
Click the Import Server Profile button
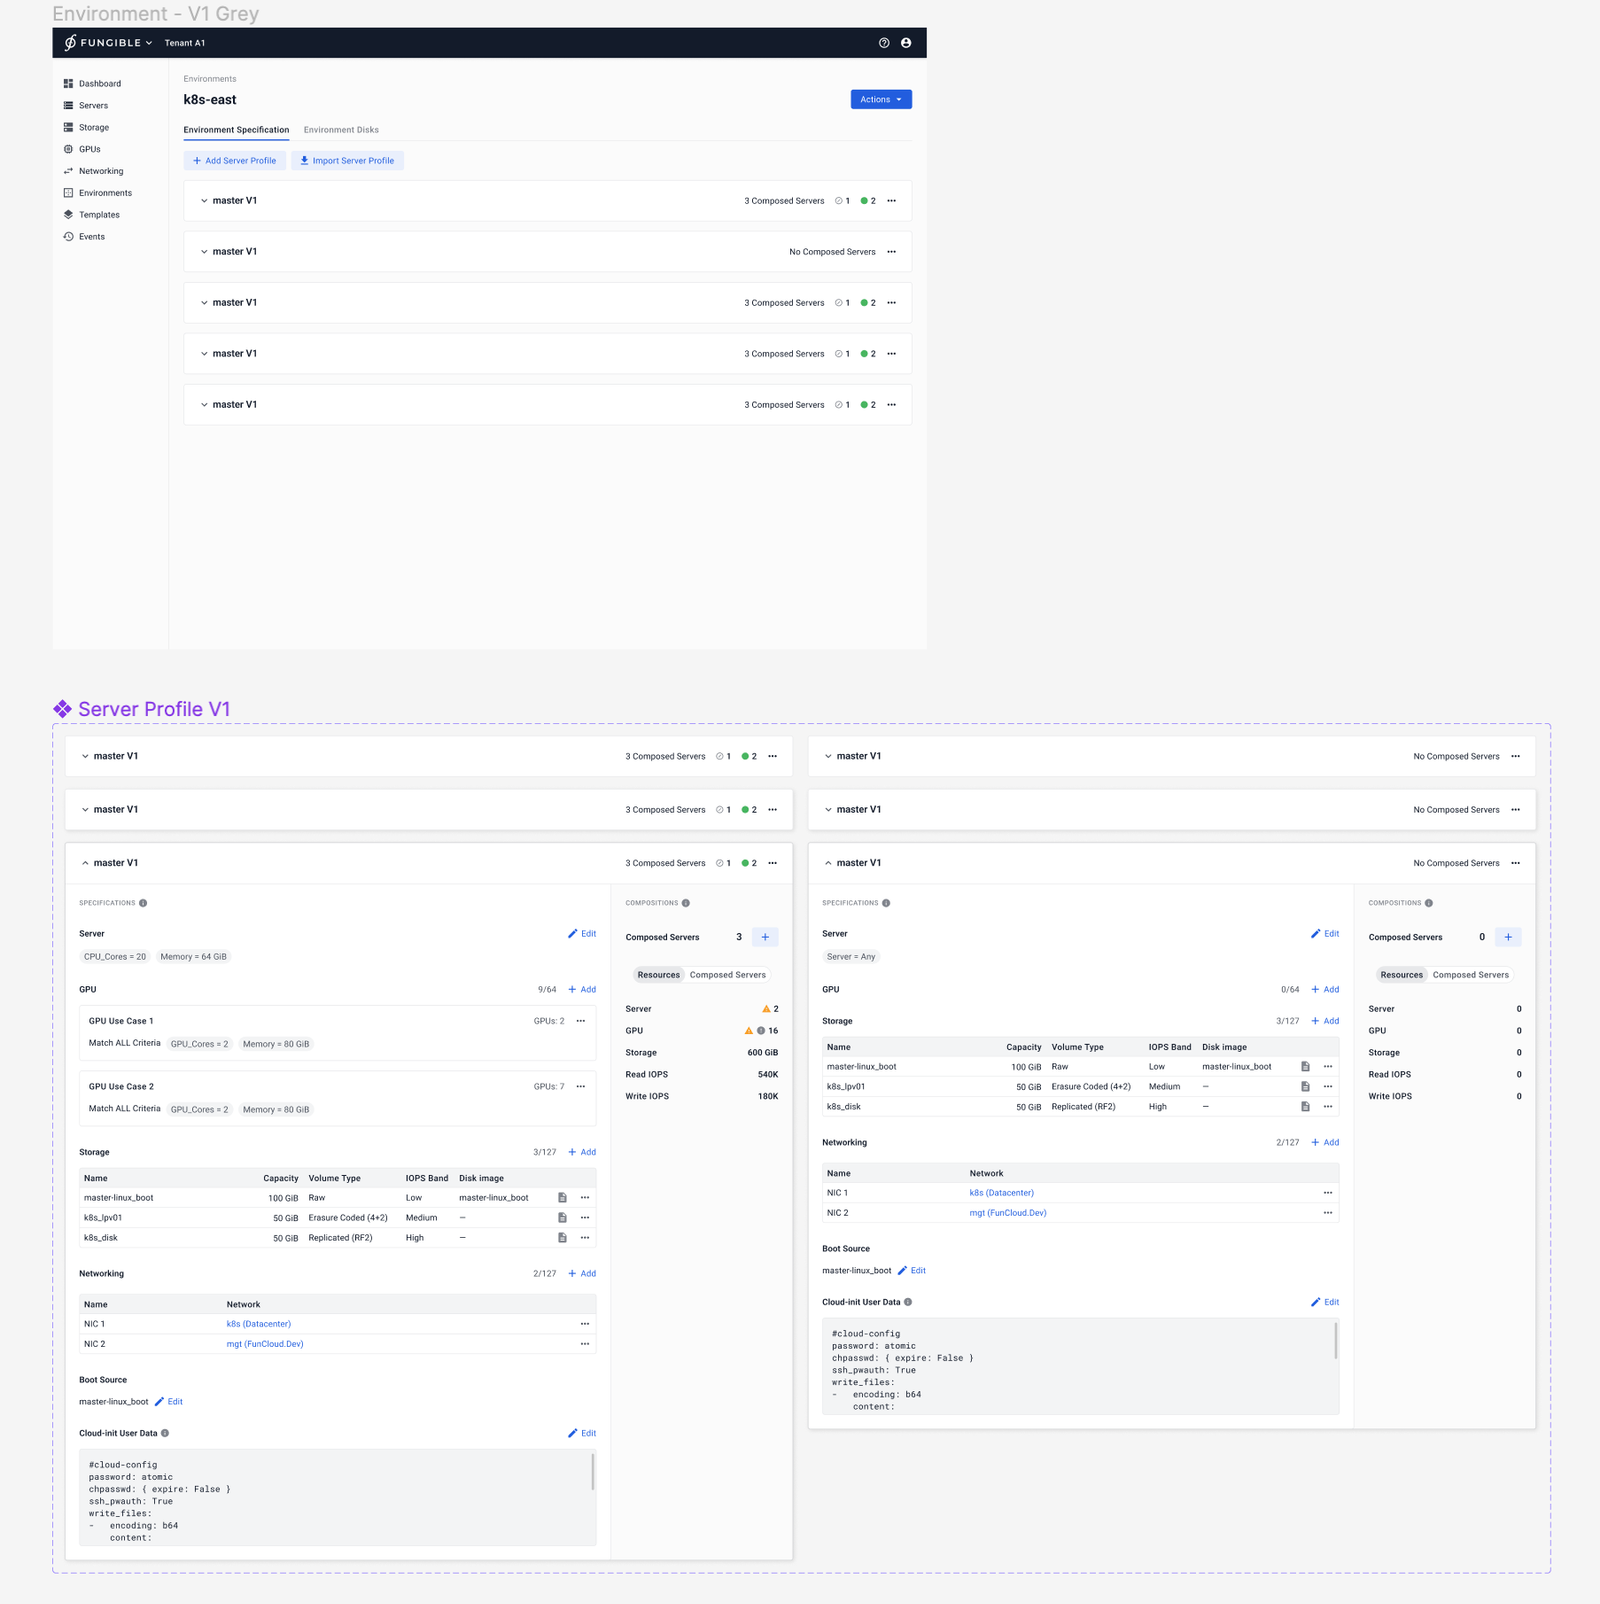(x=347, y=161)
